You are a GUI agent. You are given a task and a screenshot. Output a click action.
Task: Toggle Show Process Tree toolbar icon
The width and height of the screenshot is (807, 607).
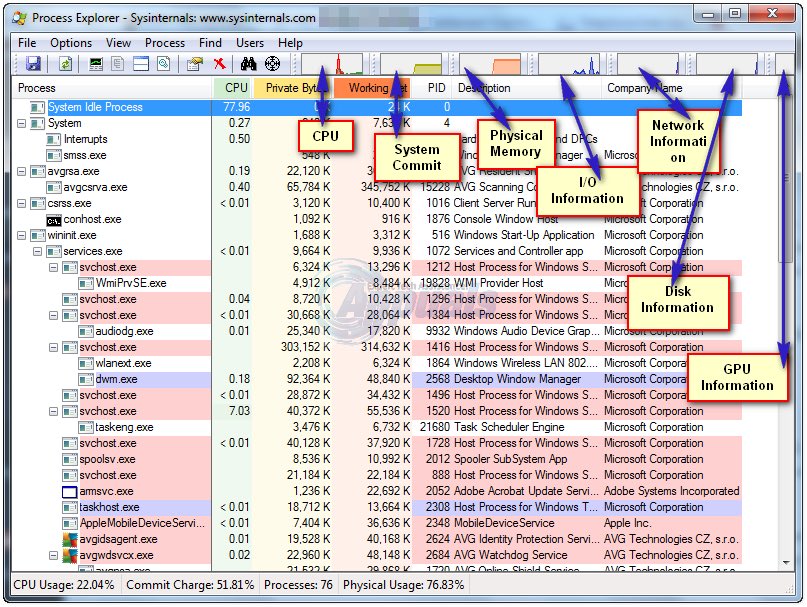(x=118, y=64)
